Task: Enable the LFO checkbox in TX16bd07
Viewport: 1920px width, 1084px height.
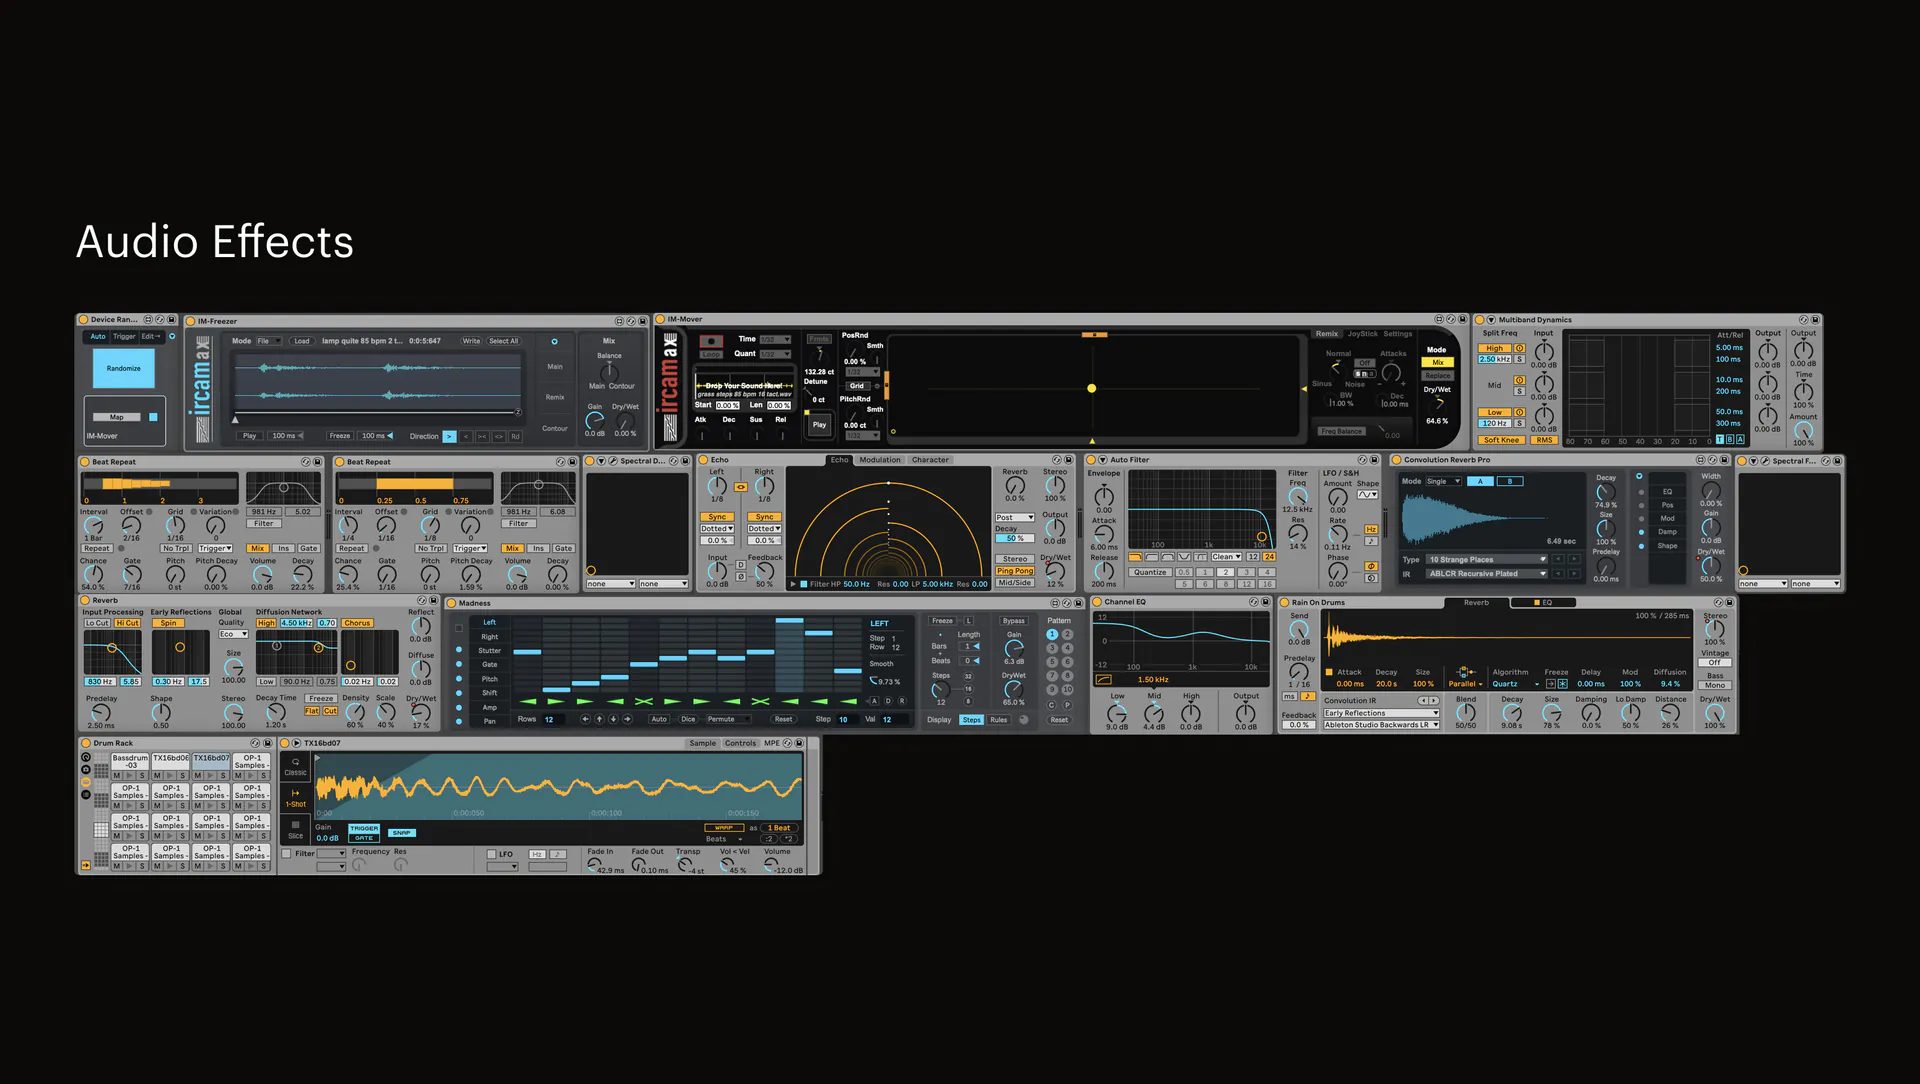Action: (x=492, y=854)
